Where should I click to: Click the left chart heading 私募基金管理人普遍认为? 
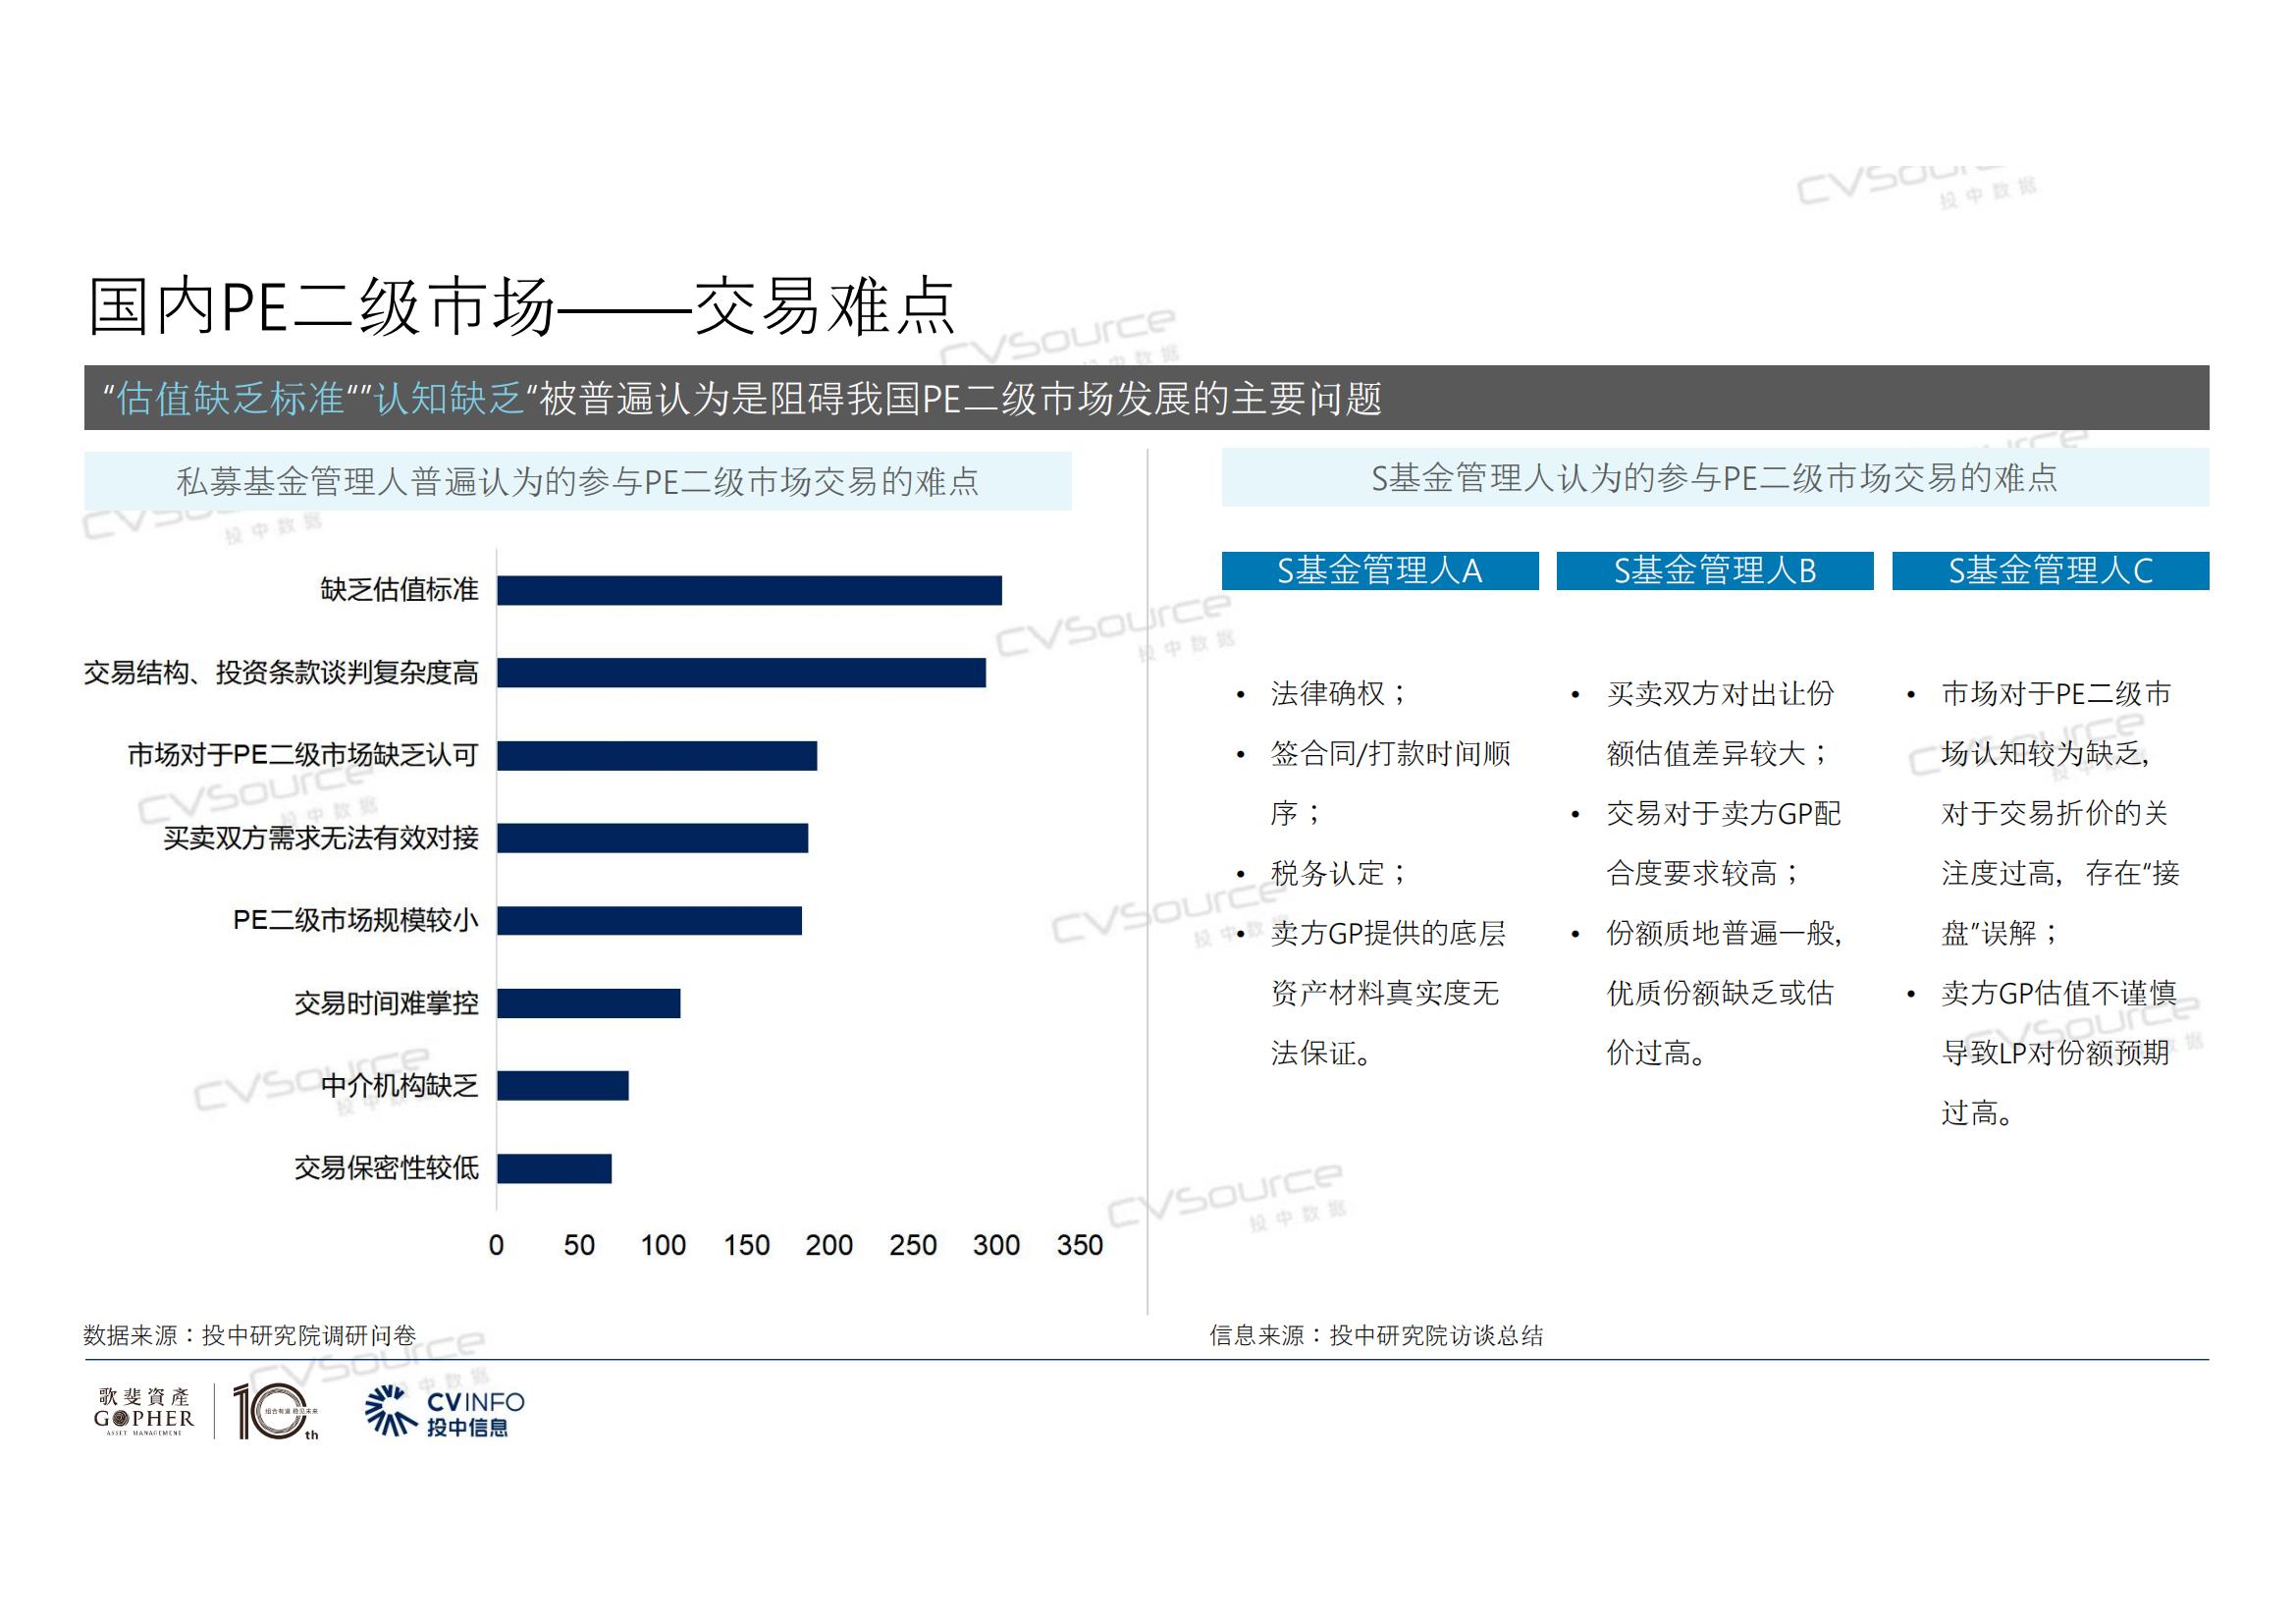(577, 482)
